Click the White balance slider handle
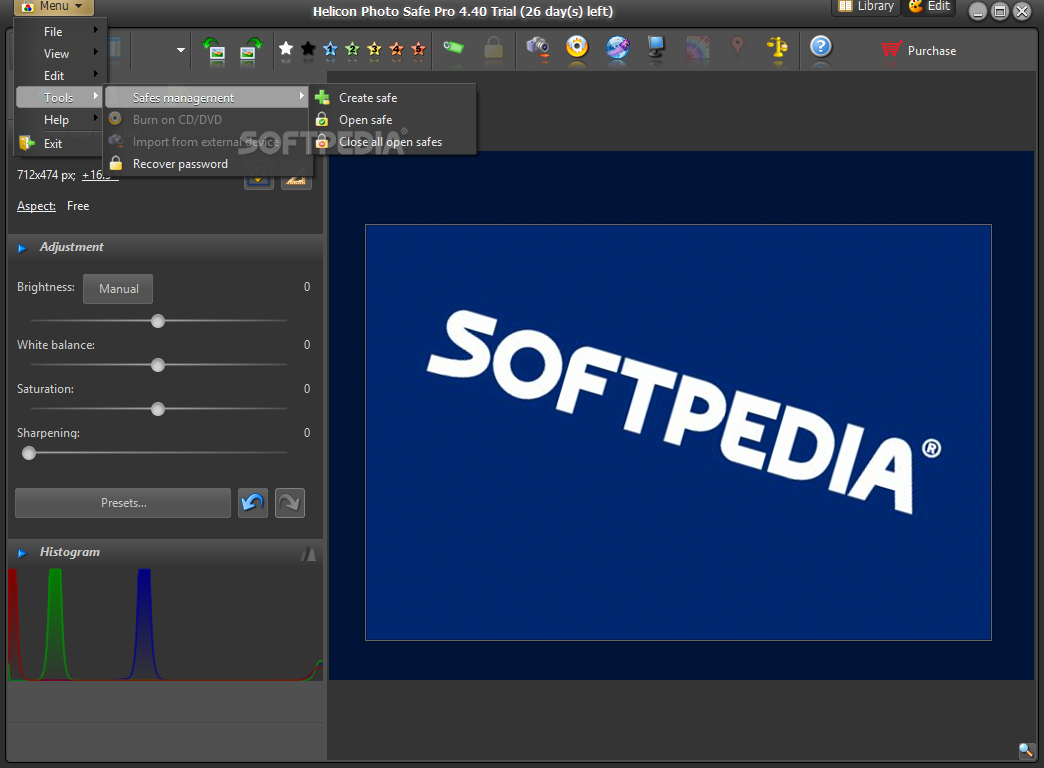1044x768 pixels. pos(158,365)
